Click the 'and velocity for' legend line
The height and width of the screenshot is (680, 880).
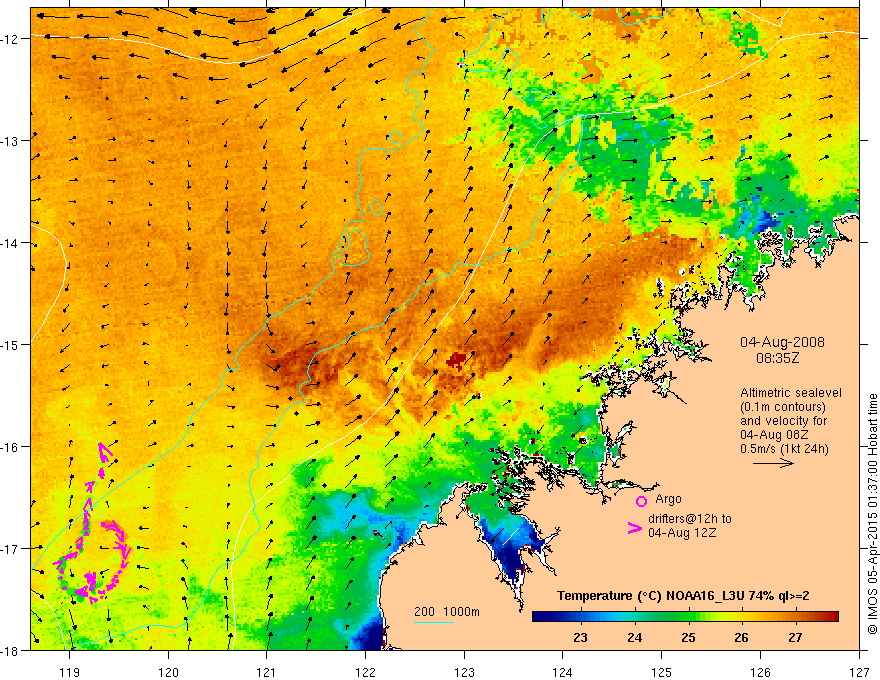(783, 421)
